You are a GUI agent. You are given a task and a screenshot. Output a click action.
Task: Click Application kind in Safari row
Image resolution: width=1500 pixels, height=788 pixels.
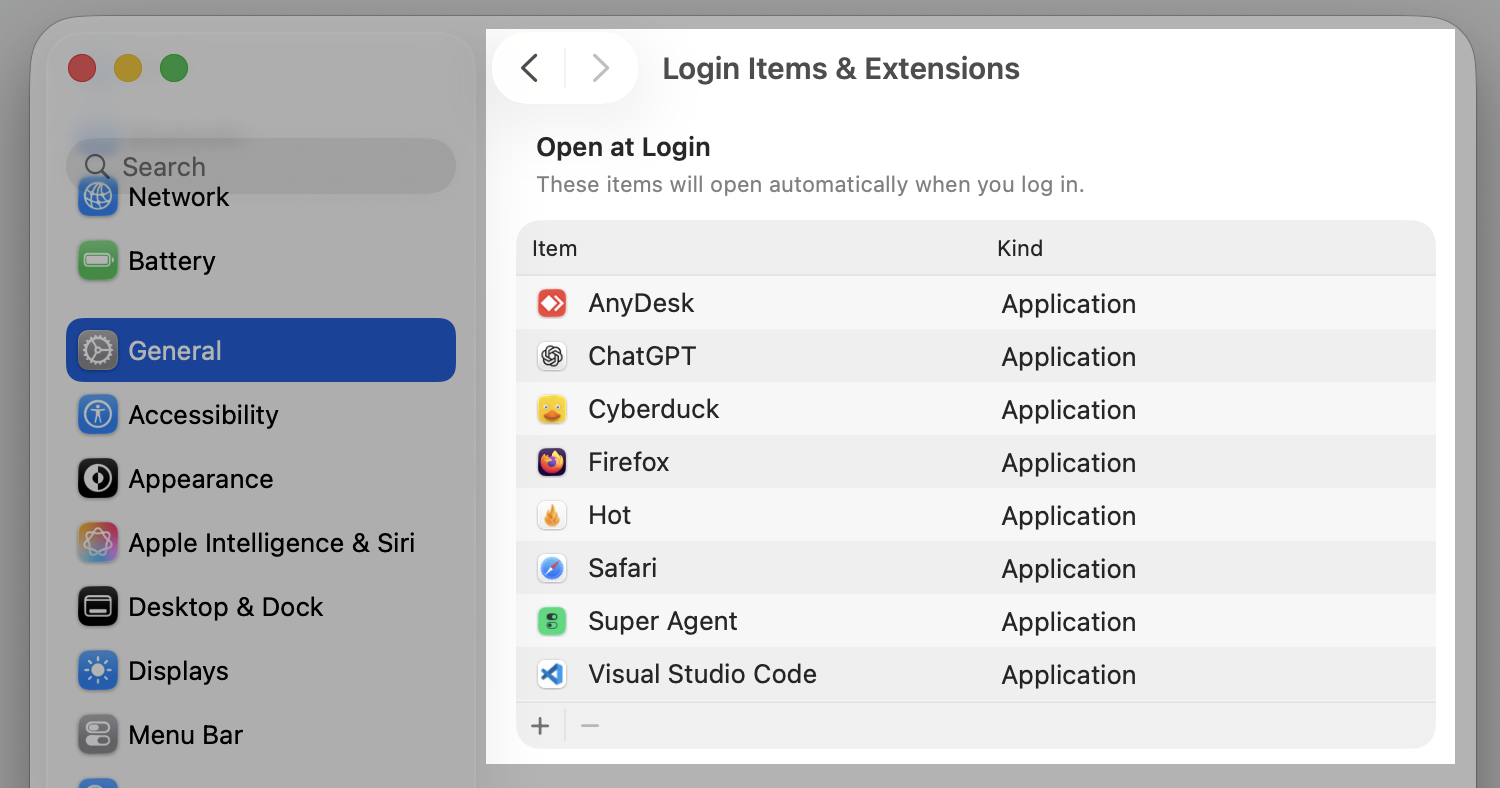[x=1069, y=570]
